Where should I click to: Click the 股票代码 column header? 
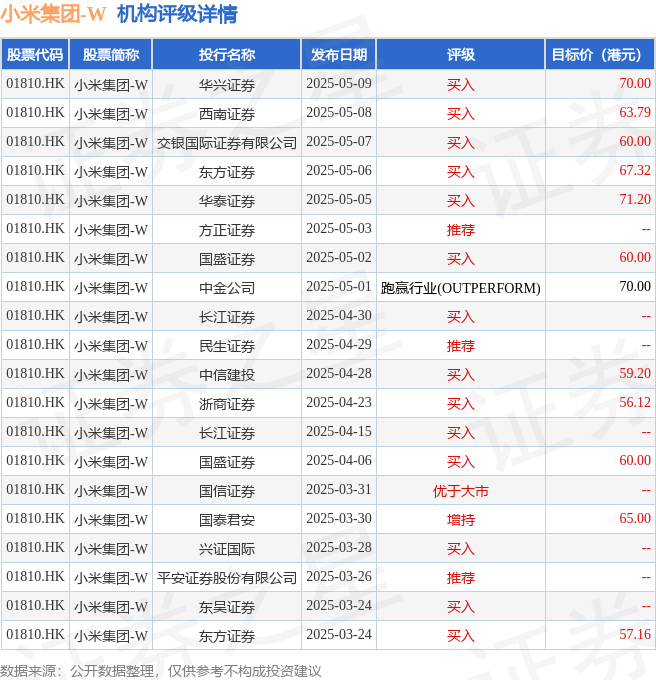point(35,54)
